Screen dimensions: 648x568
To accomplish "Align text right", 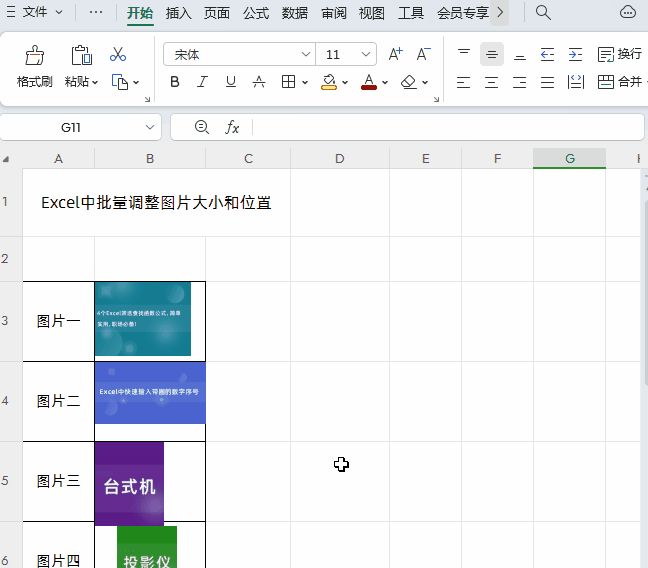I will point(519,82).
